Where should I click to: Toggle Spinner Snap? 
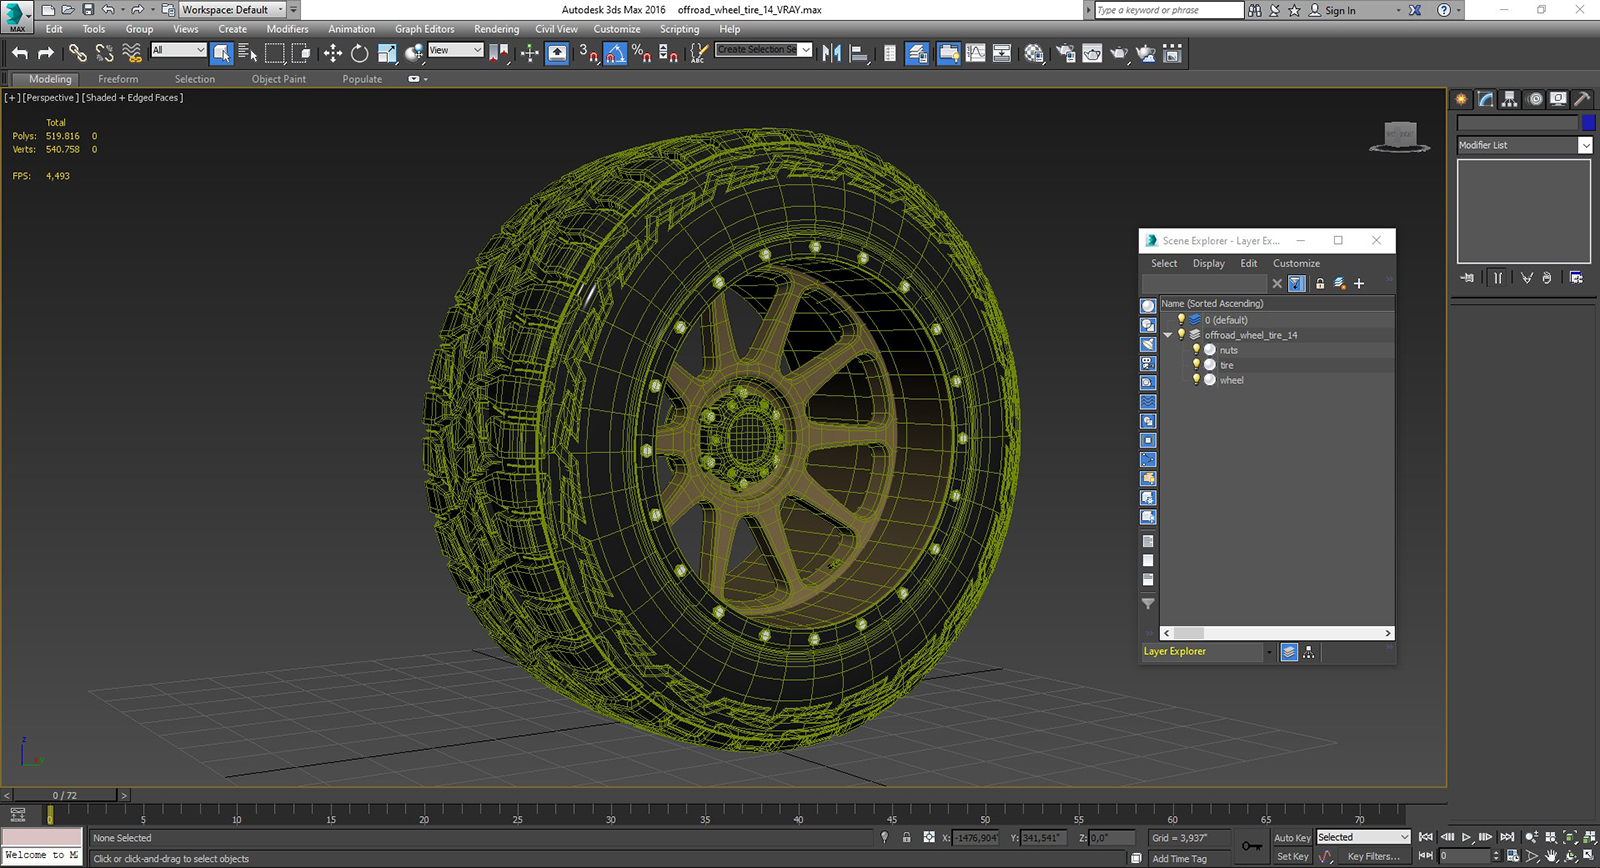pyautogui.click(x=668, y=53)
